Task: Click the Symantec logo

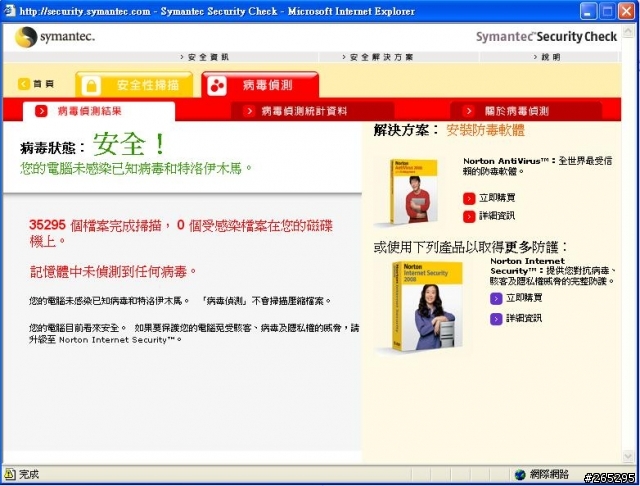Action: coord(55,37)
